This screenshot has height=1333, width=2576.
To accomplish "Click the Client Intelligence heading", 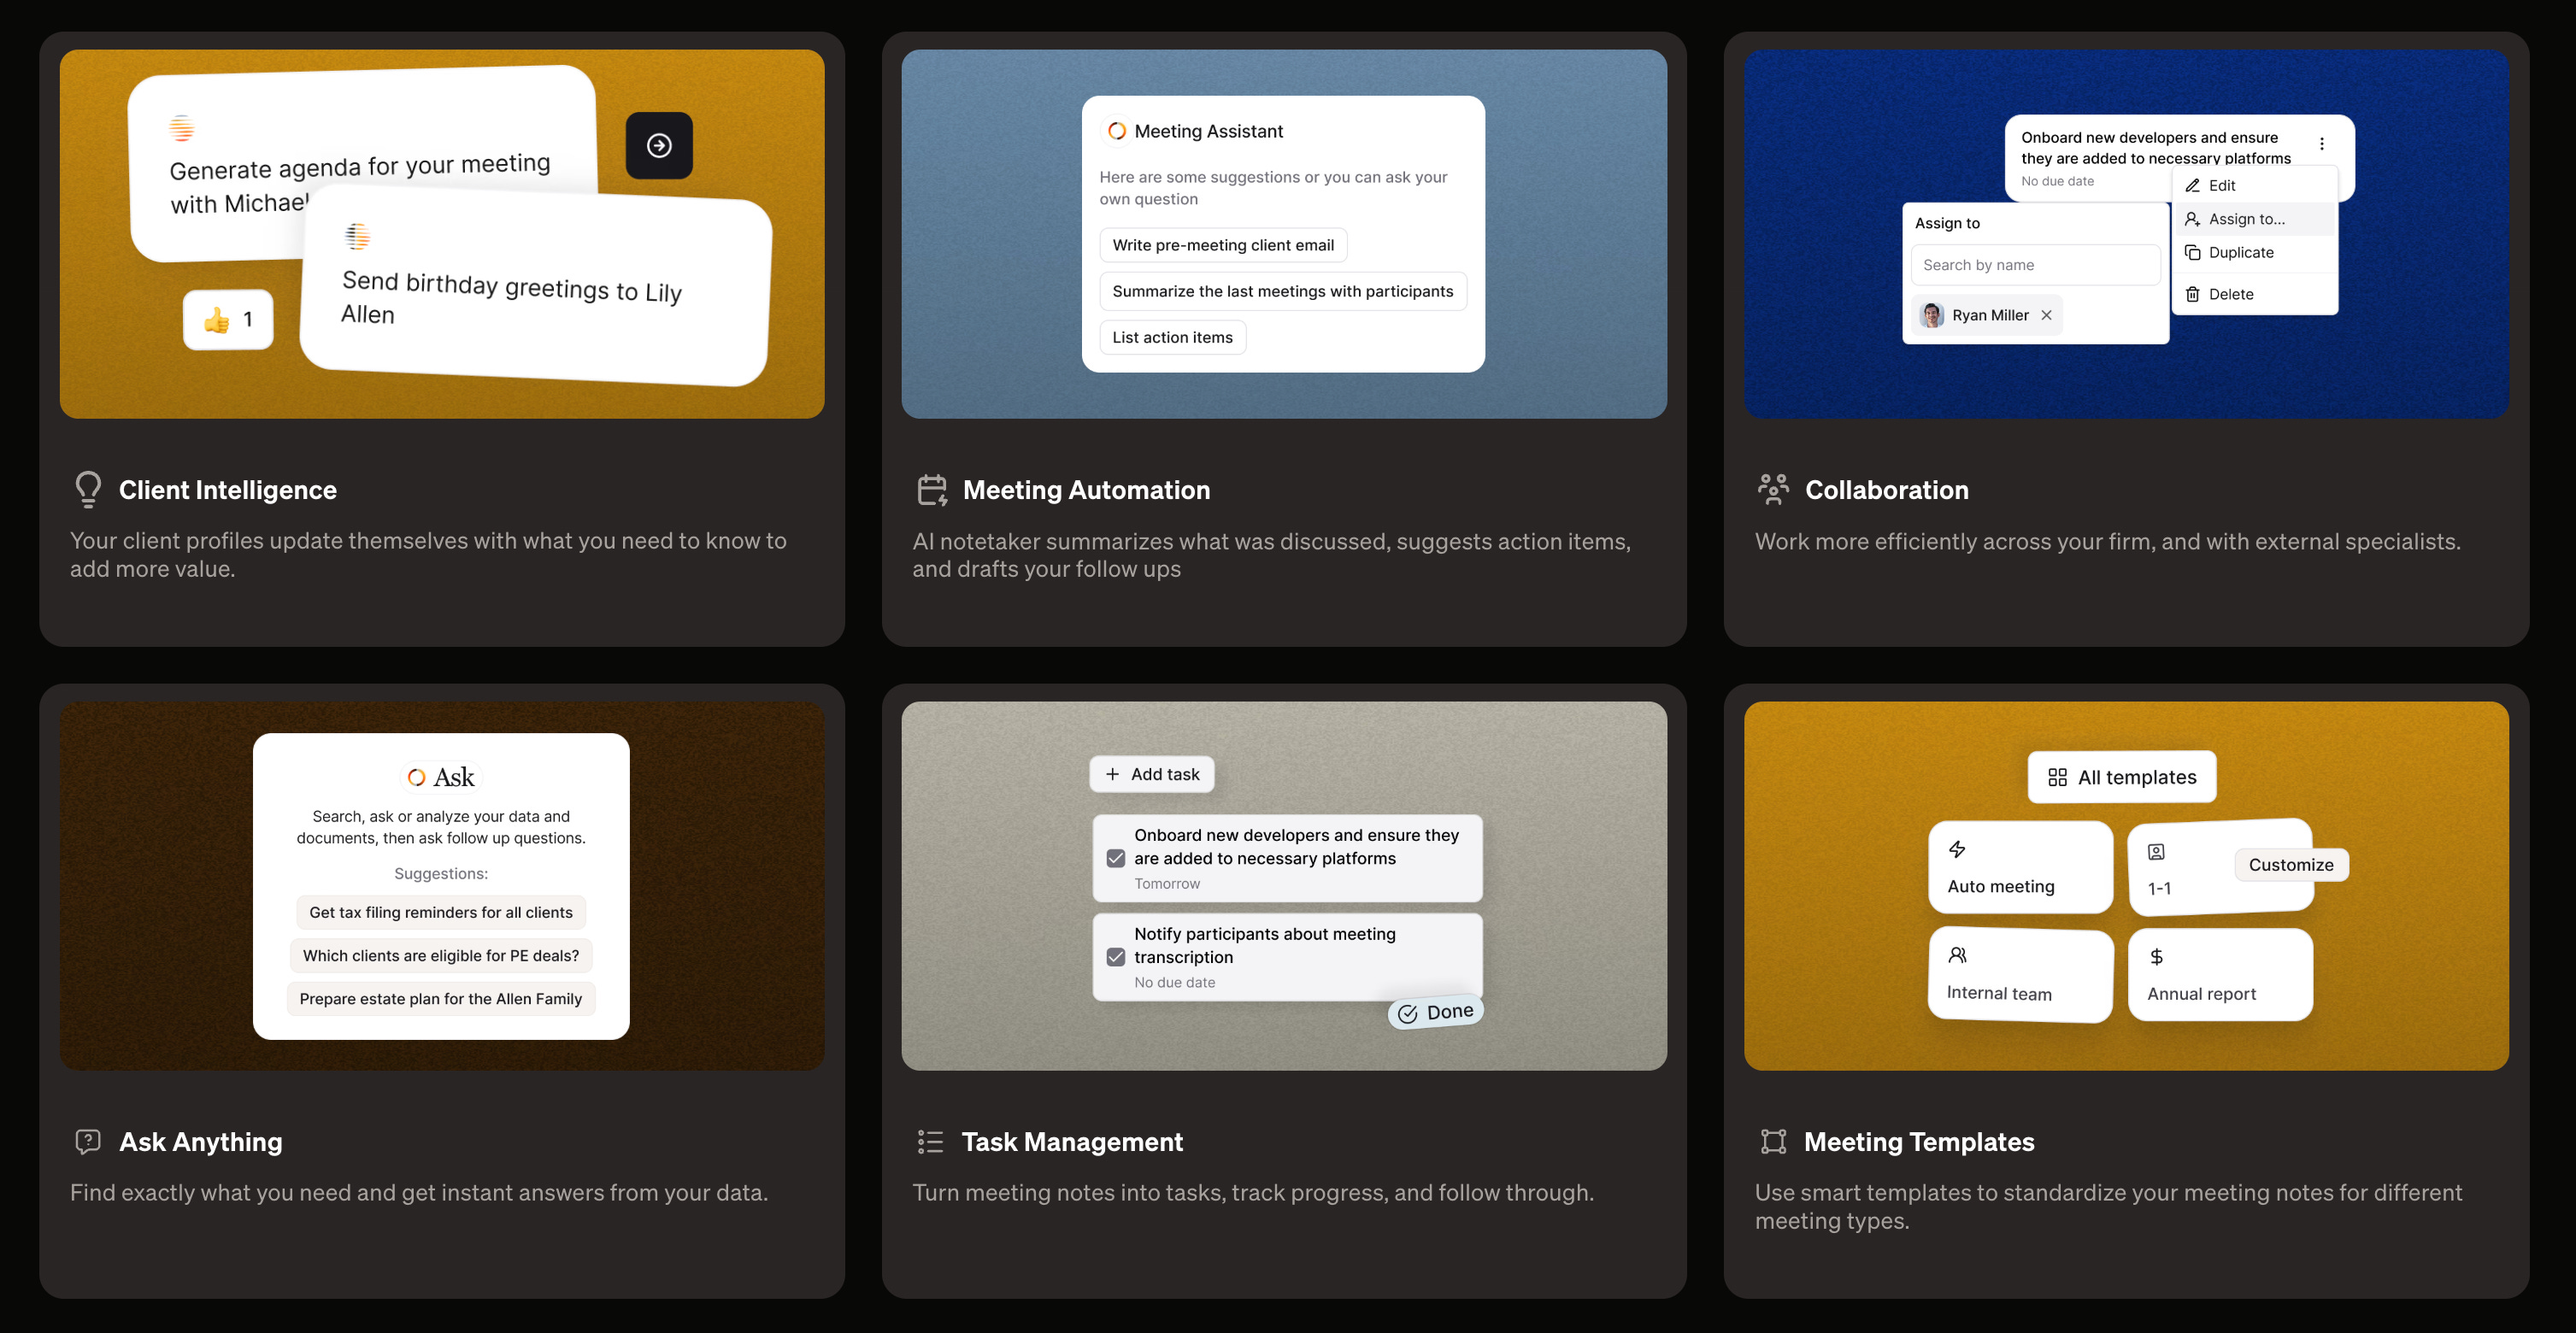I will click(x=227, y=490).
